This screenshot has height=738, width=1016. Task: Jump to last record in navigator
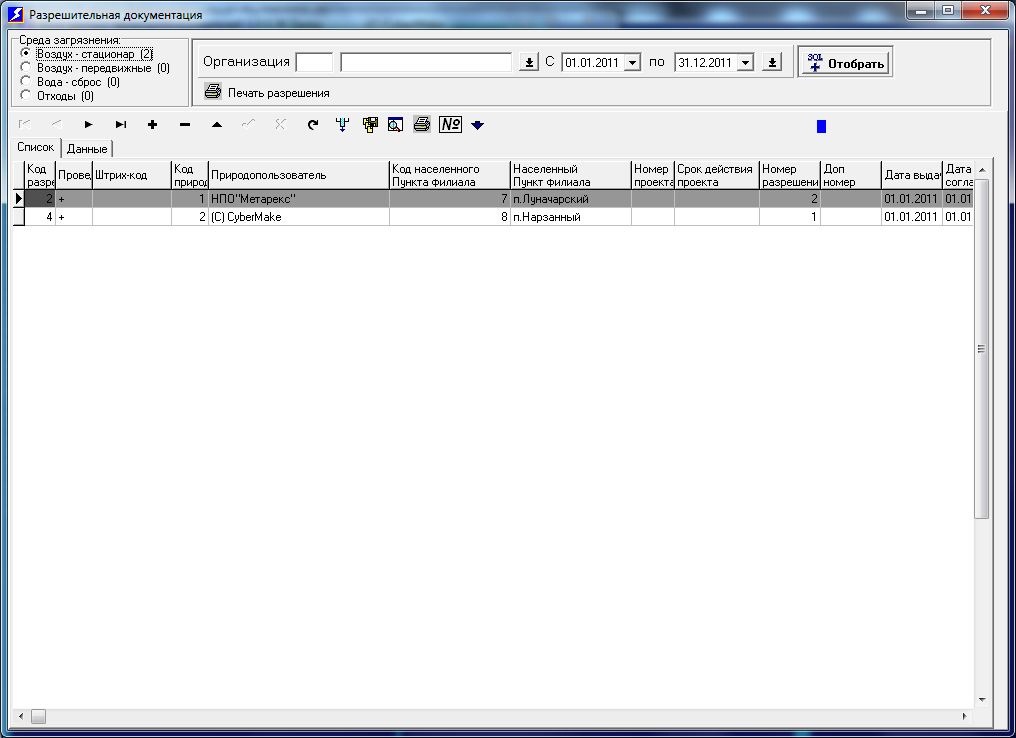pyautogui.click(x=121, y=124)
